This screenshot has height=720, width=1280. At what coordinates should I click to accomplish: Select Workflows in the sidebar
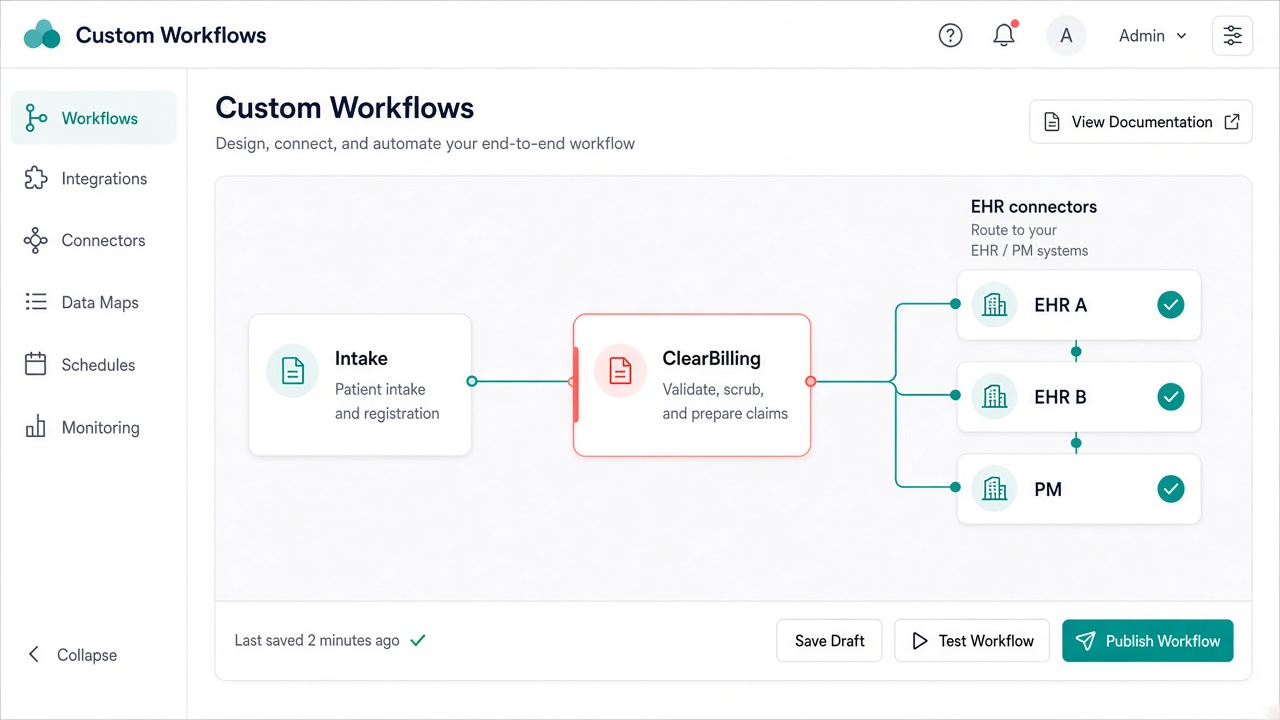[94, 118]
